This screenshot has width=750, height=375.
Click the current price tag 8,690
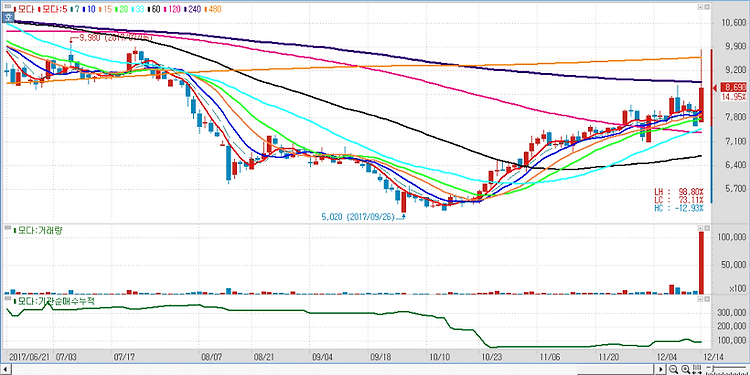pyautogui.click(x=734, y=88)
